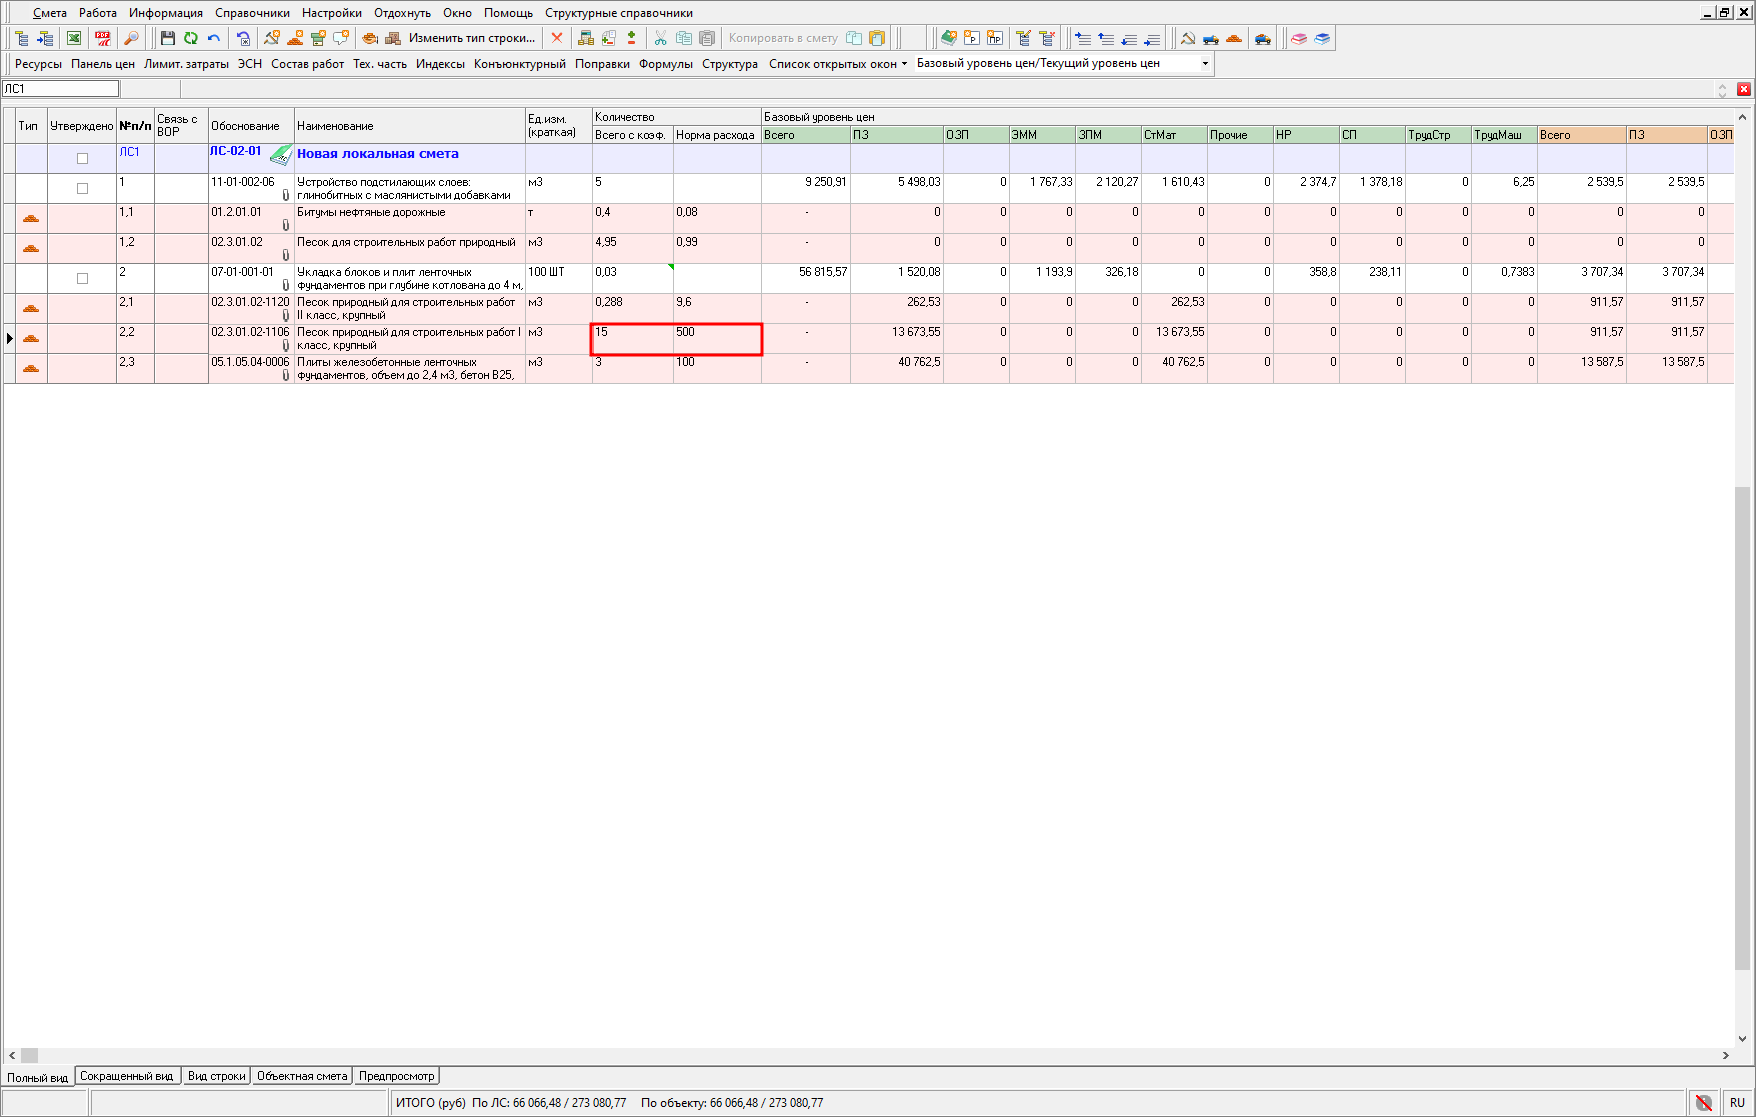Click the green refresh arrows icon
The image size is (1756, 1117).
pyautogui.click(x=191, y=38)
